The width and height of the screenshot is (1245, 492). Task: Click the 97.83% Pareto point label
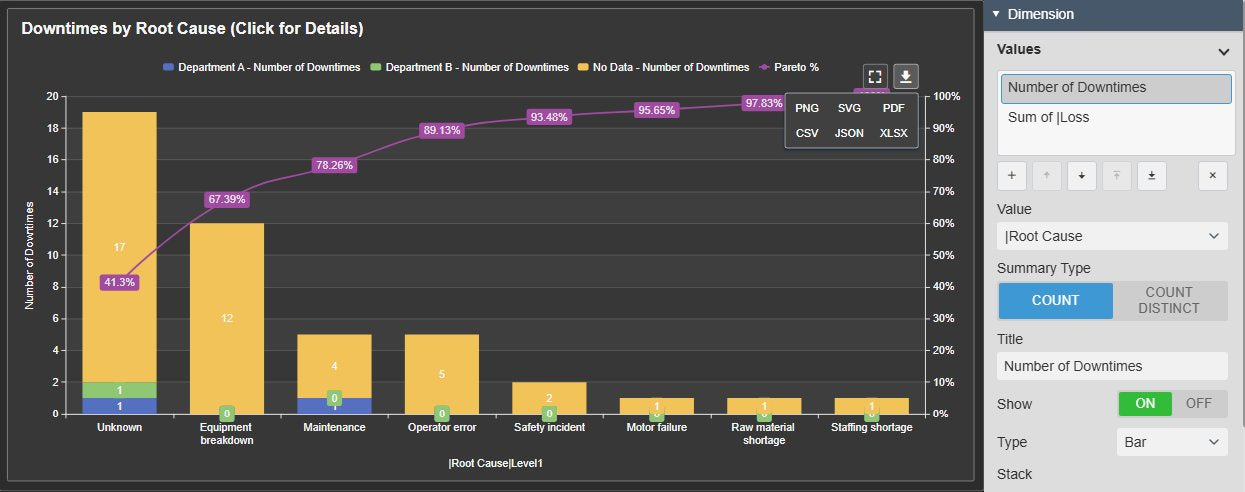pyautogui.click(x=764, y=103)
